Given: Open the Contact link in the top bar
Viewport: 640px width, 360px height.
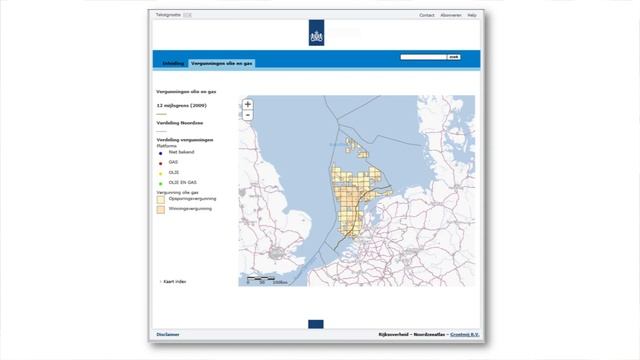Looking at the screenshot, I should click(x=427, y=15).
